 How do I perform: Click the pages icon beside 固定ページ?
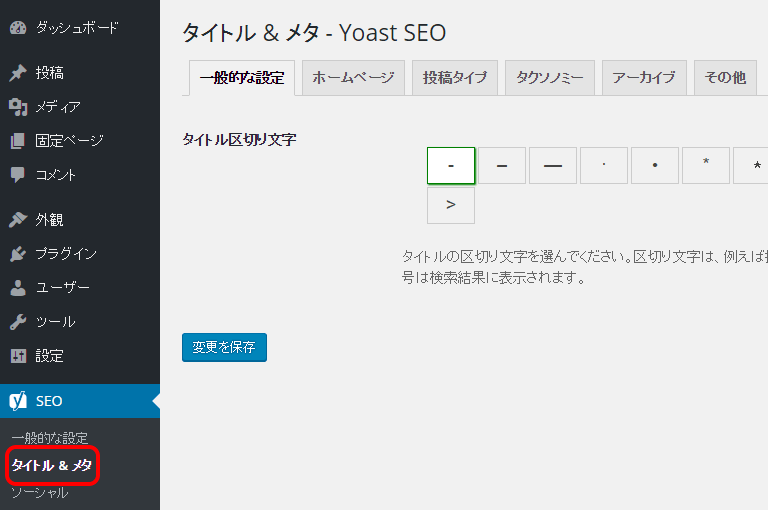click(x=18, y=141)
